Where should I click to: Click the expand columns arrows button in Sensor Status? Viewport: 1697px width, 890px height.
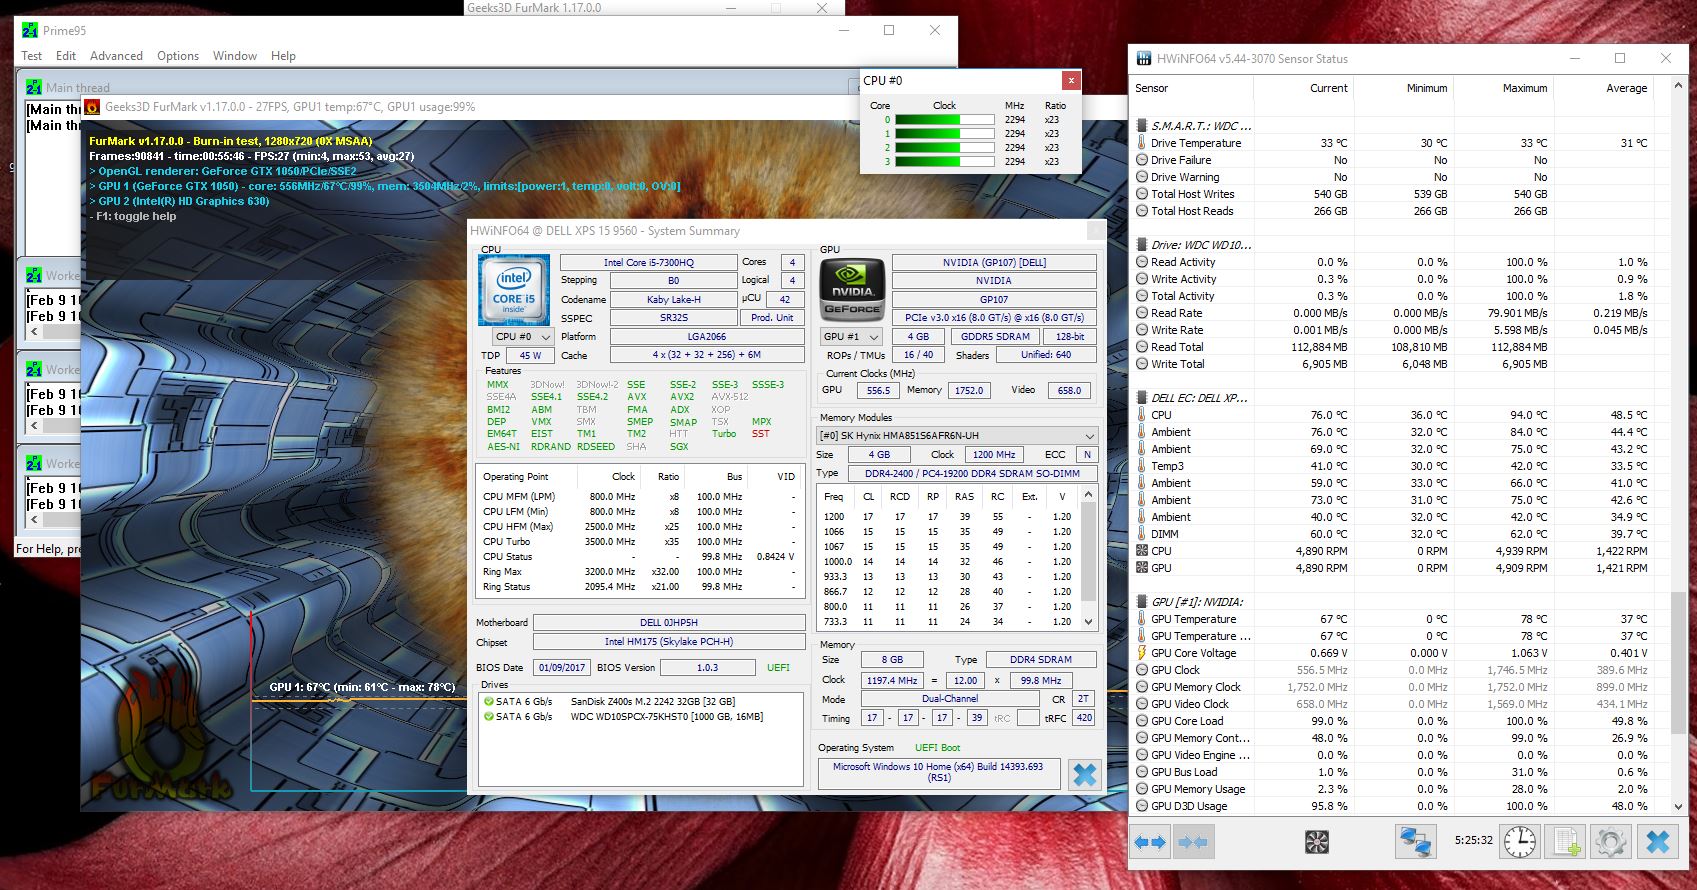click(1150, 842)
